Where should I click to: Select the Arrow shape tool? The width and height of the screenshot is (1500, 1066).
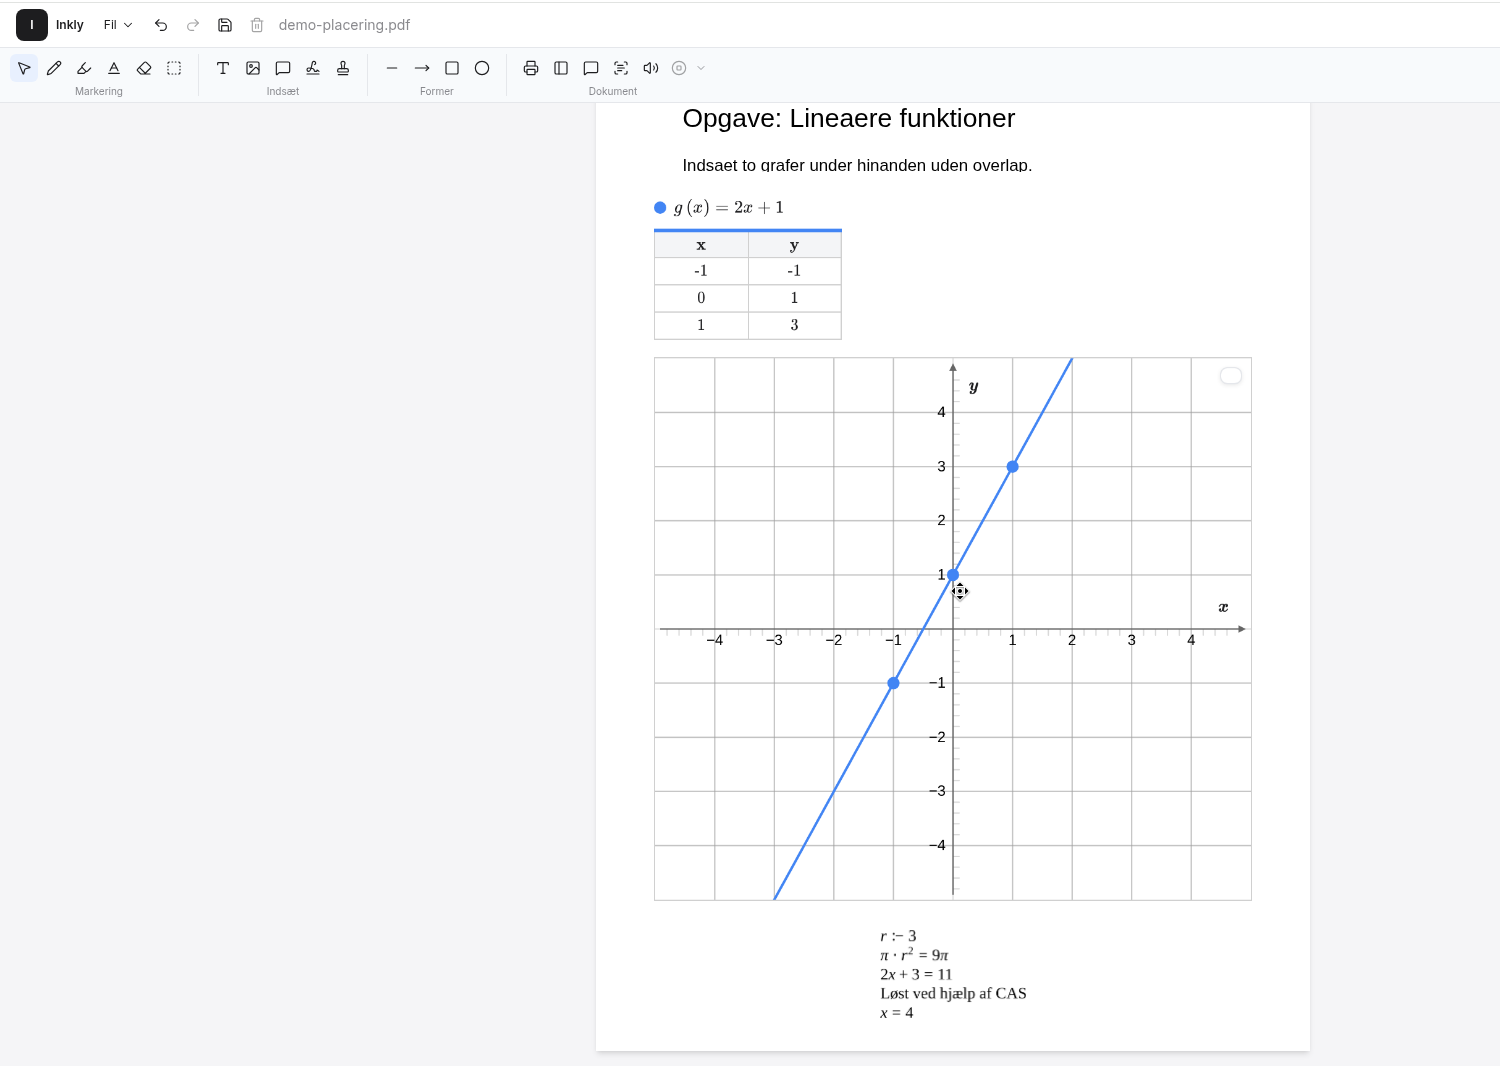coord(422,68)
